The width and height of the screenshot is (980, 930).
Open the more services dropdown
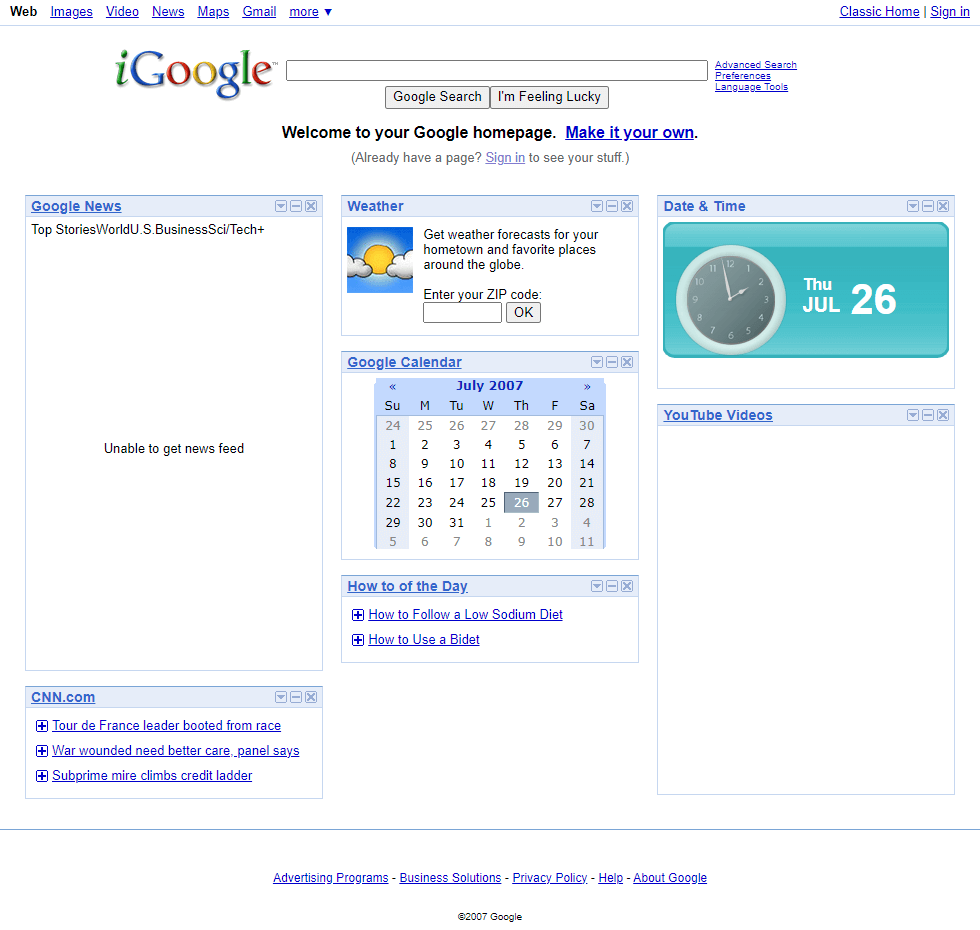pyautogui.click(x=311, y=12)
